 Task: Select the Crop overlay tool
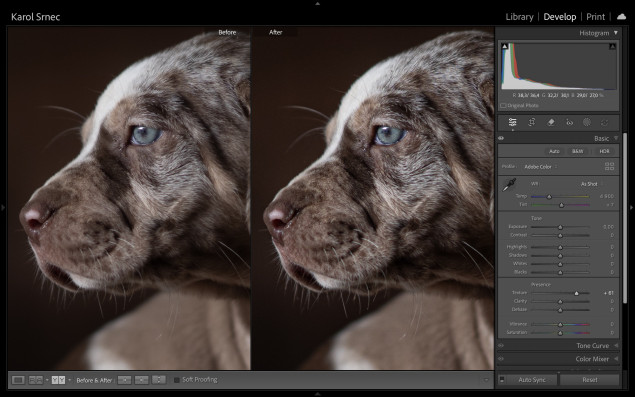pyautogui.click(x=532, y=122)
